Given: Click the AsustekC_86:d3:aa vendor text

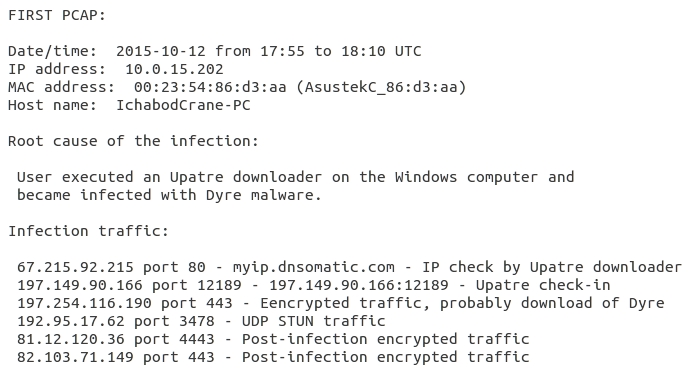Looking at the screenshot, I should click(x=381, y=87).
